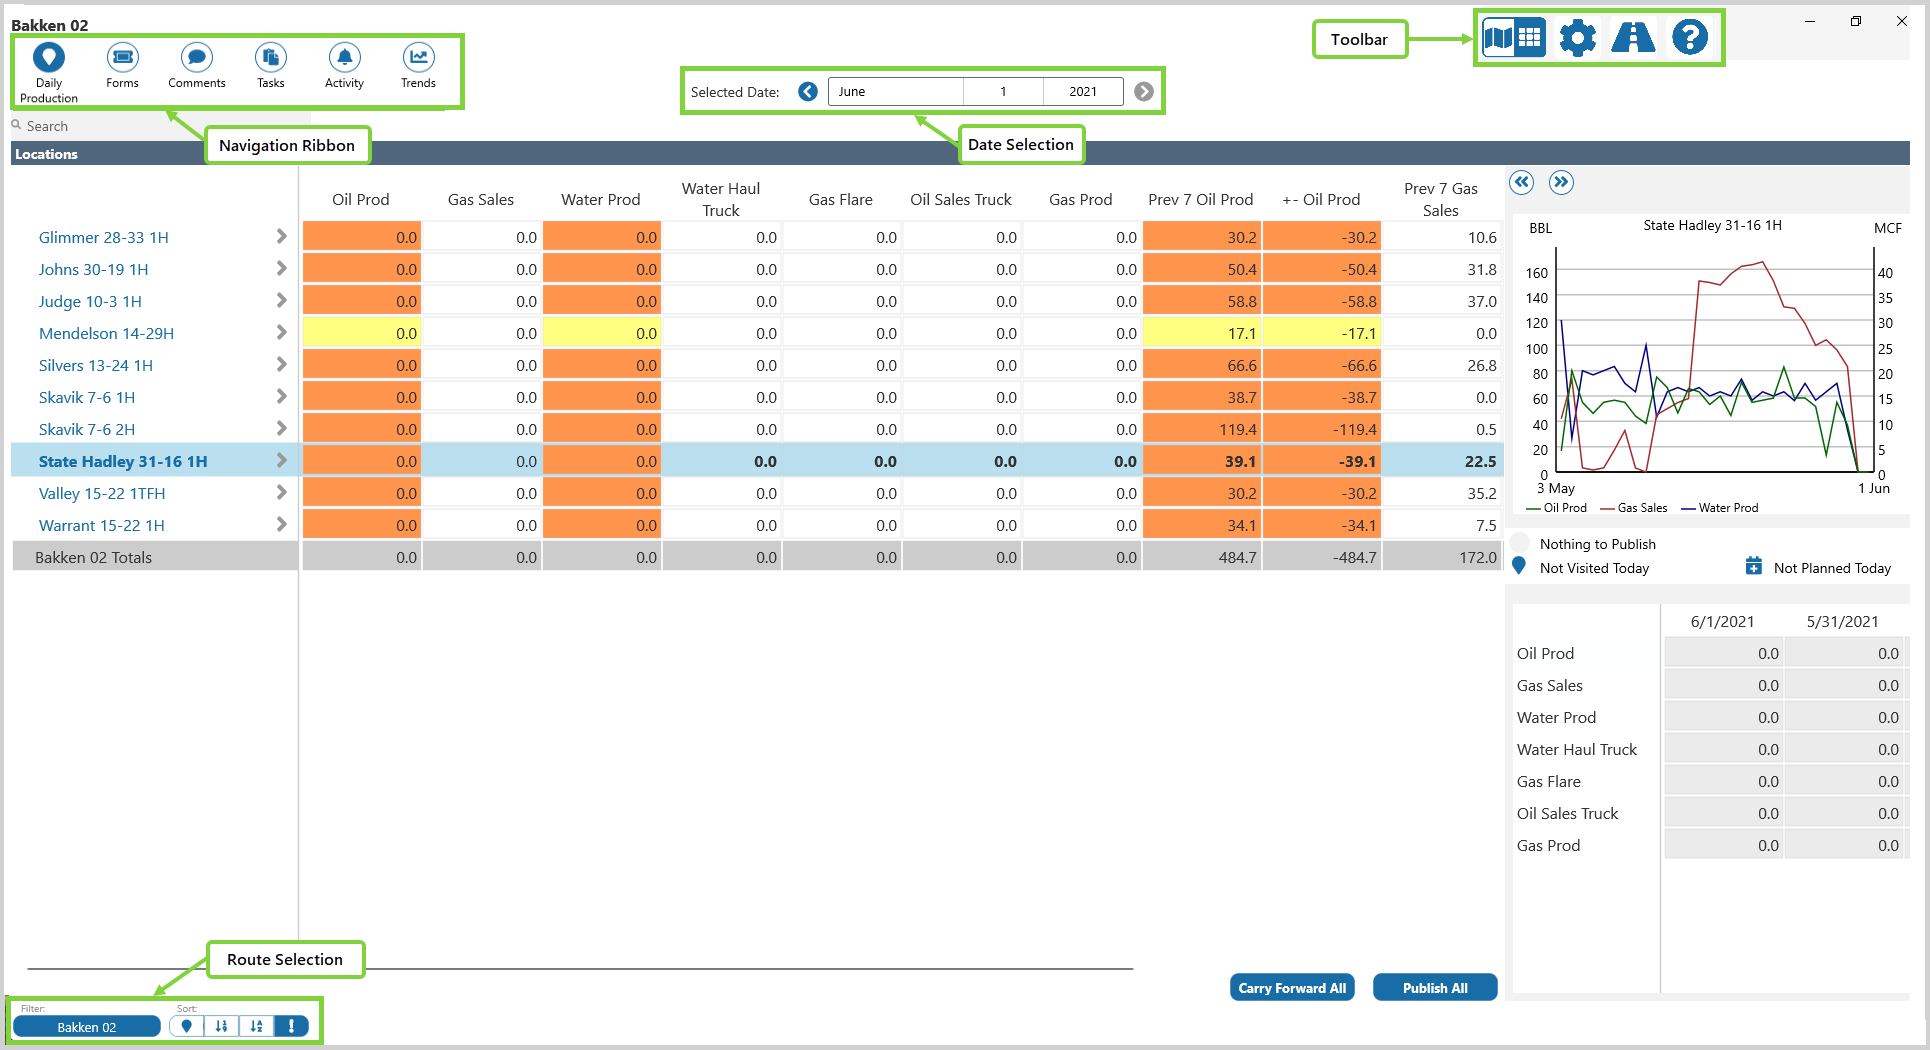Viewport: 1930px width, 1050px height.
Task: Toggle sort by location pin
Action: (x=186, y=1026)
